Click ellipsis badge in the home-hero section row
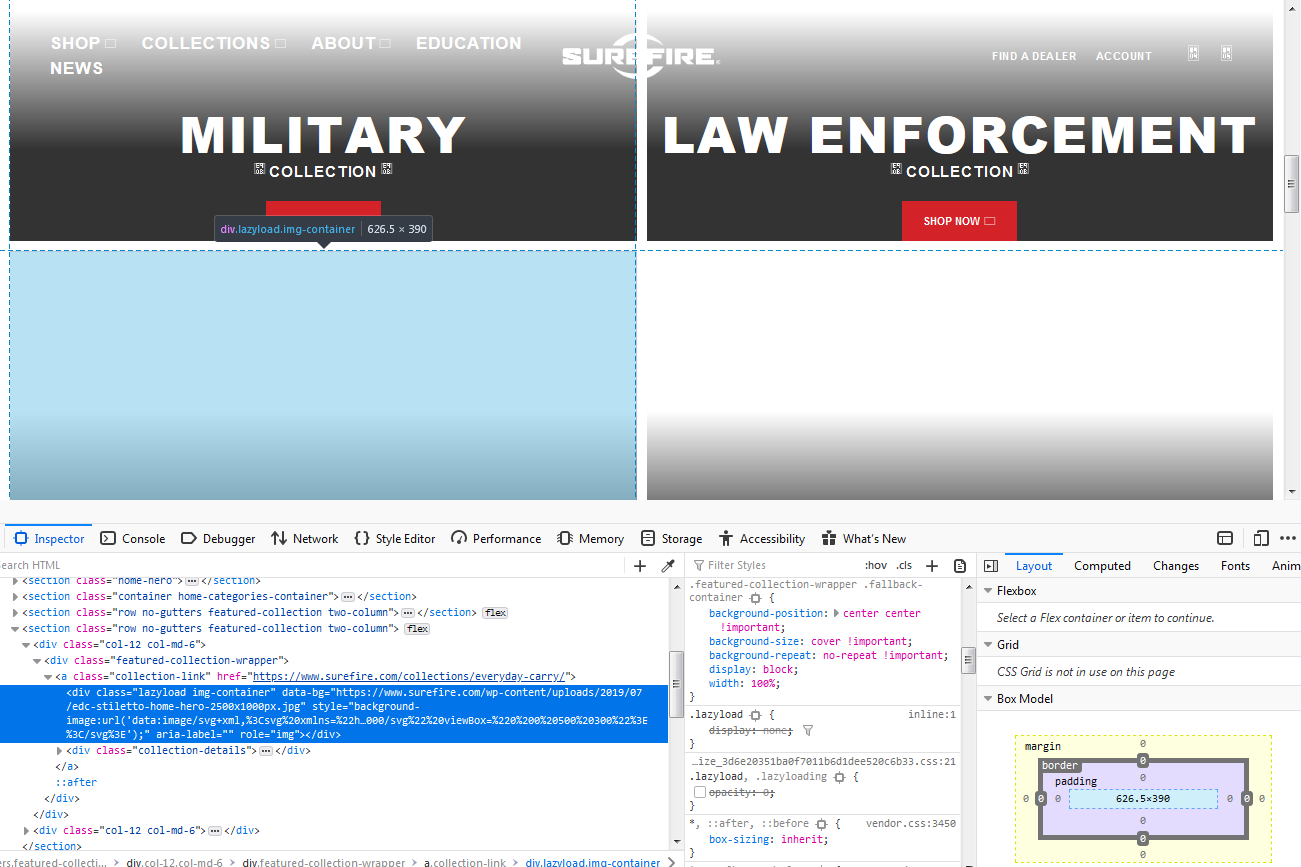The width and height of the screenshot is (1301, 867). 191,581
